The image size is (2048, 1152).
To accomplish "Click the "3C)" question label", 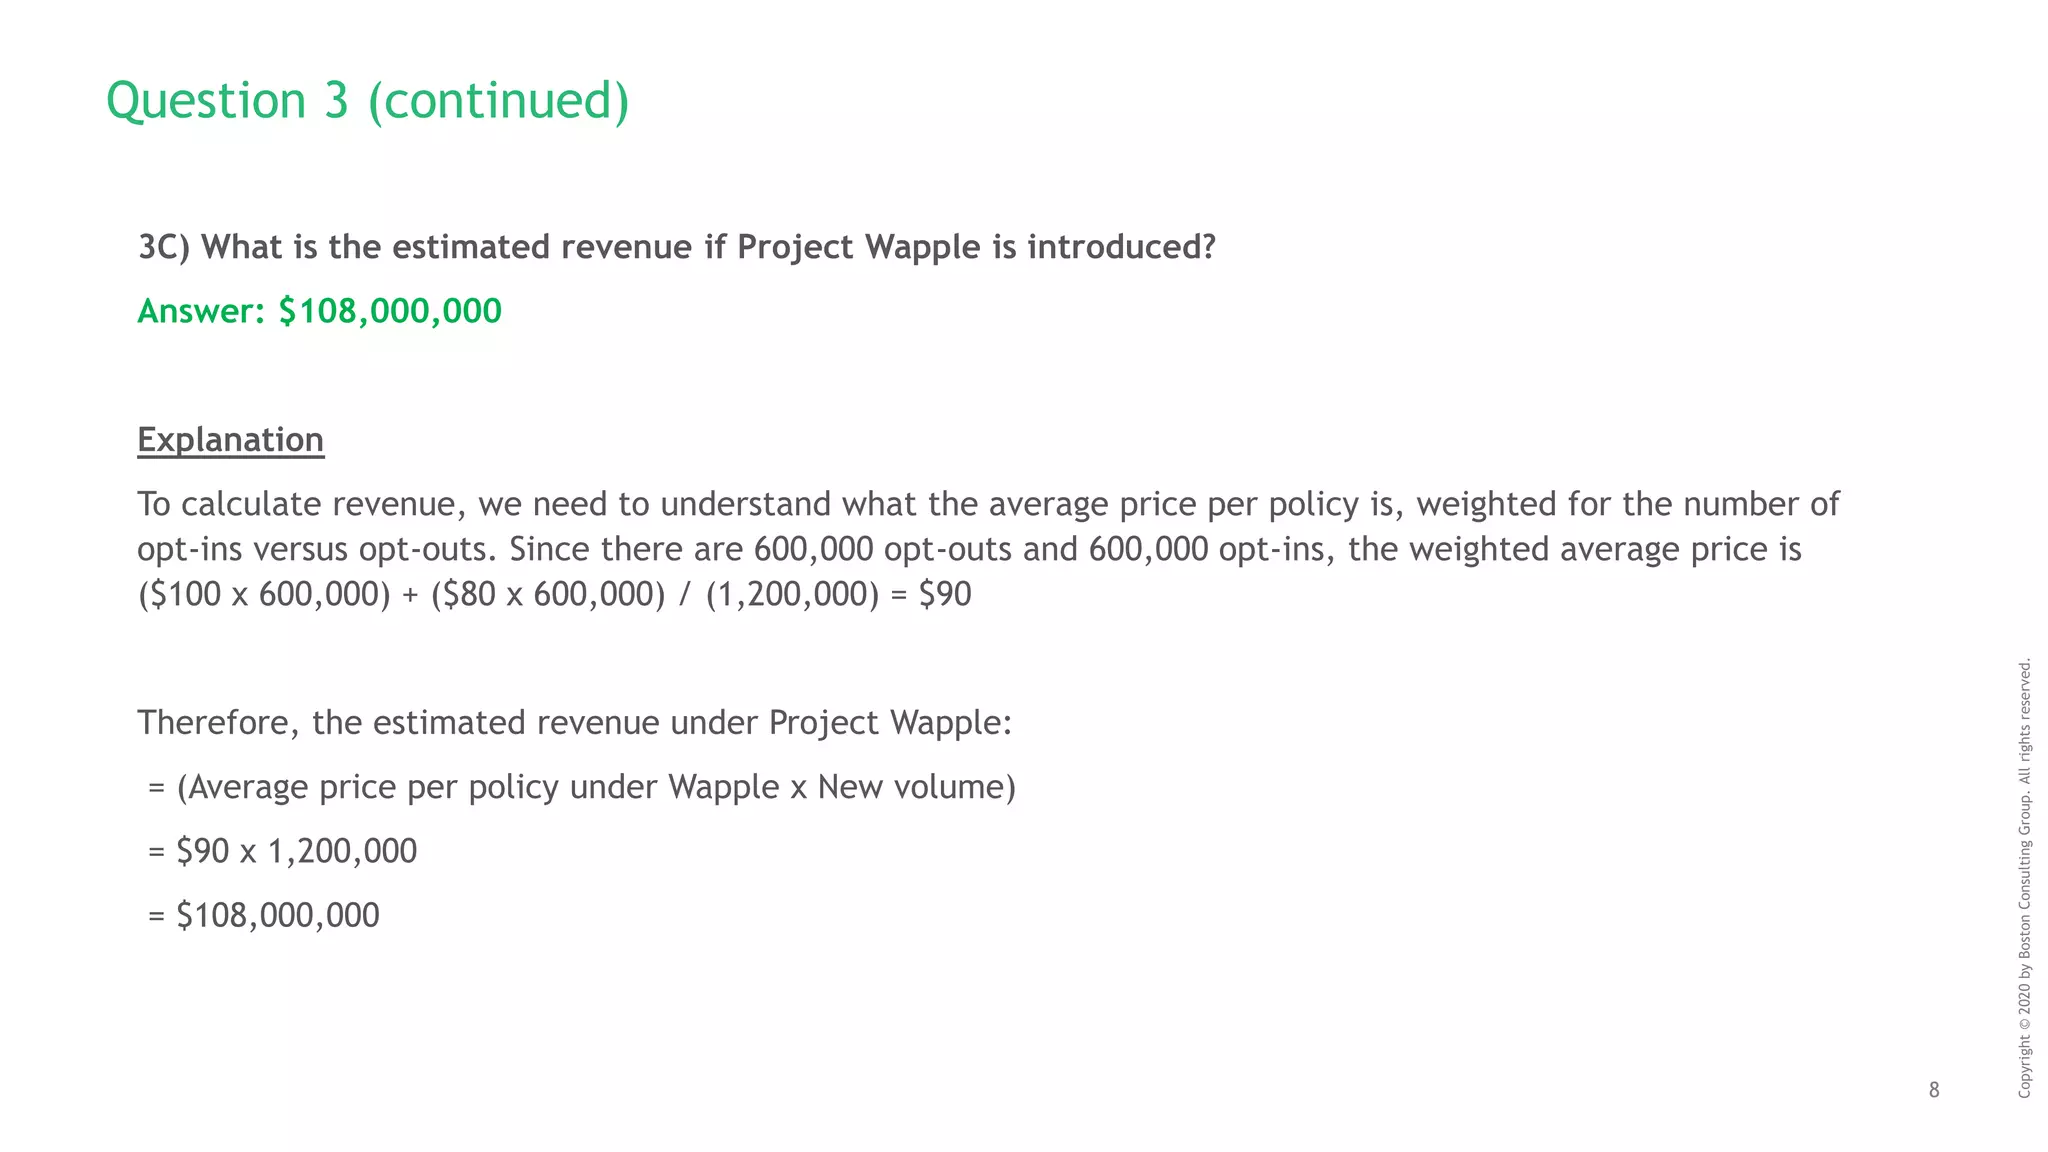I will [x=163, y=247].
